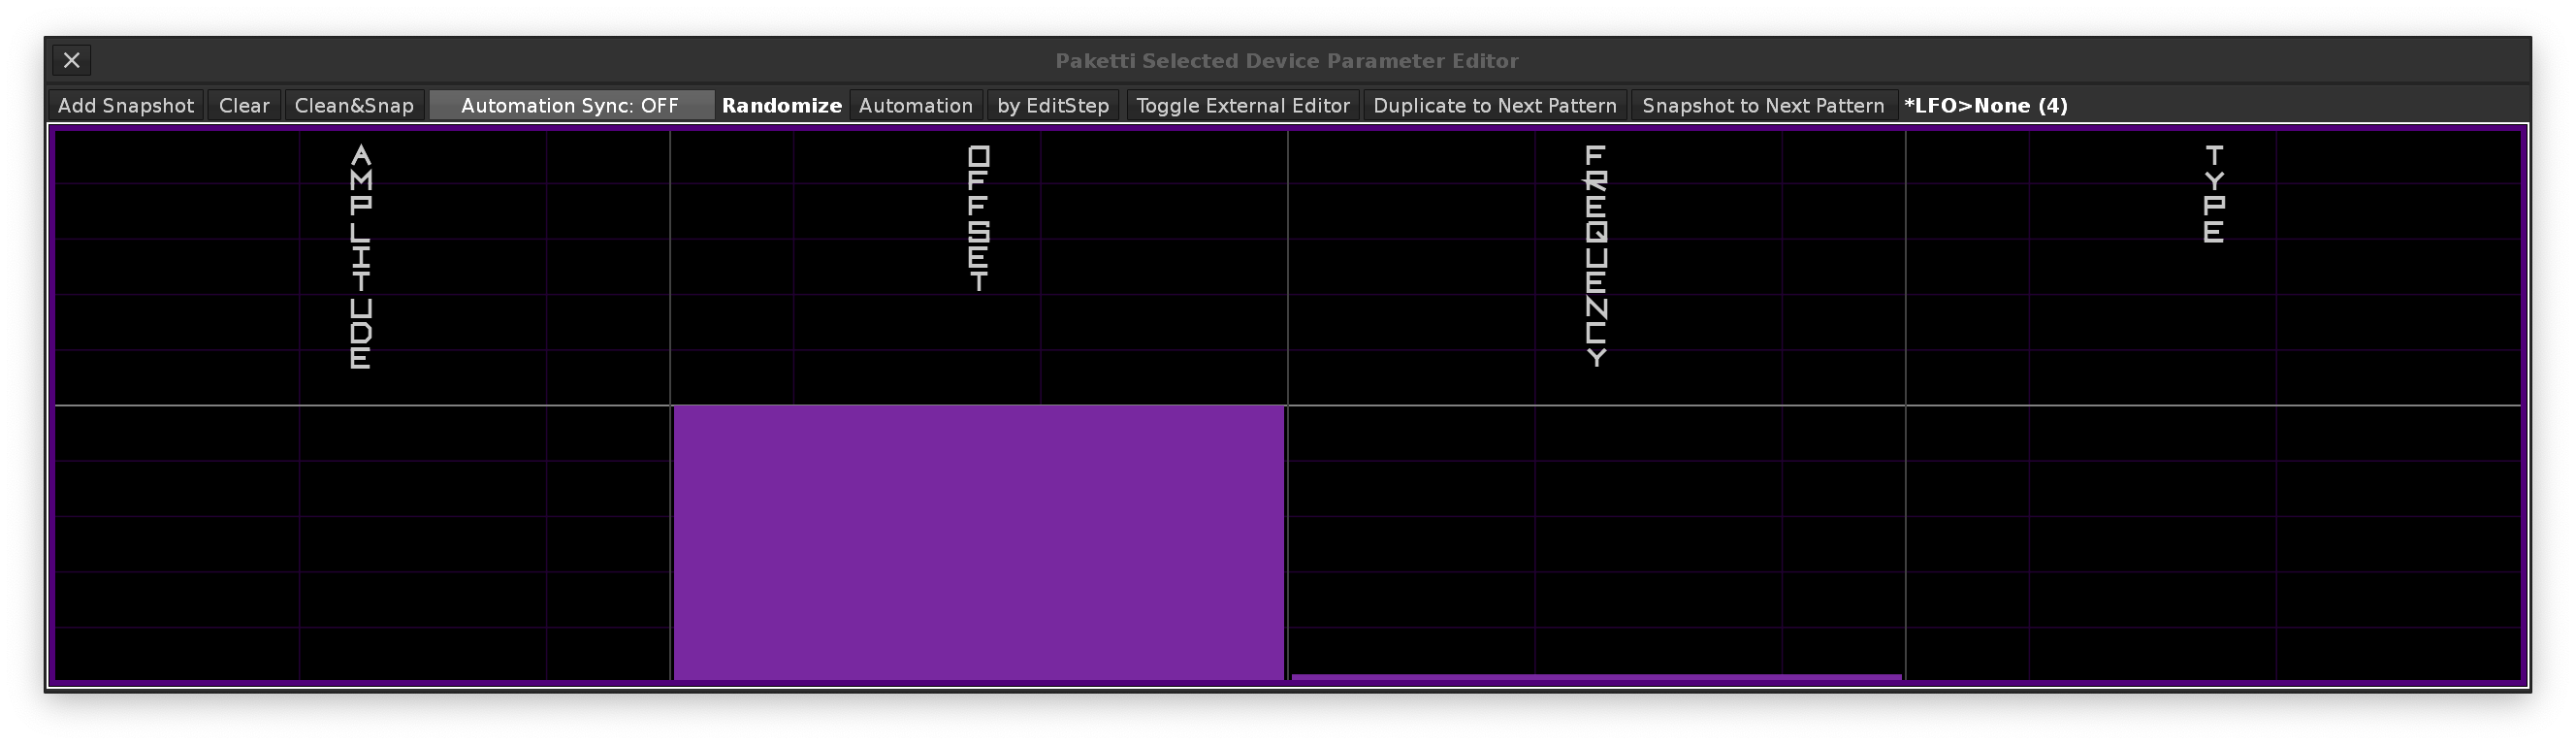Select the by EditStep option
This screenshot has height=745, width=2576.
[x=1052, y=105]
